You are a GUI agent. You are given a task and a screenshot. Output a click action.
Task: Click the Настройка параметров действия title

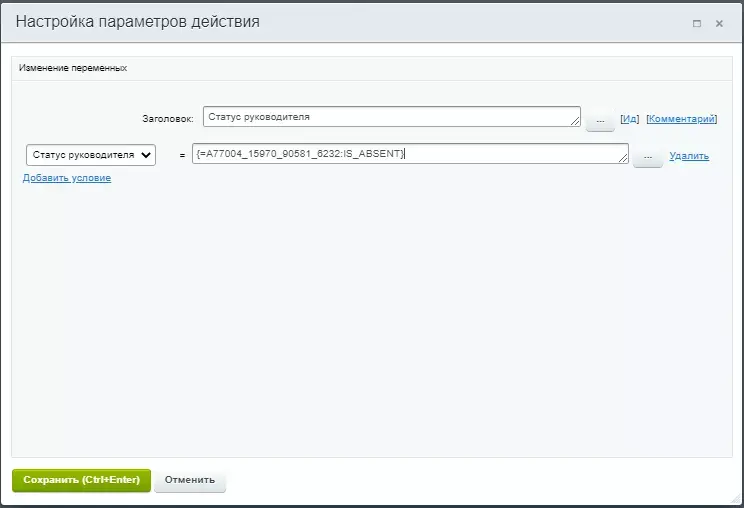[x=138, y=21]
